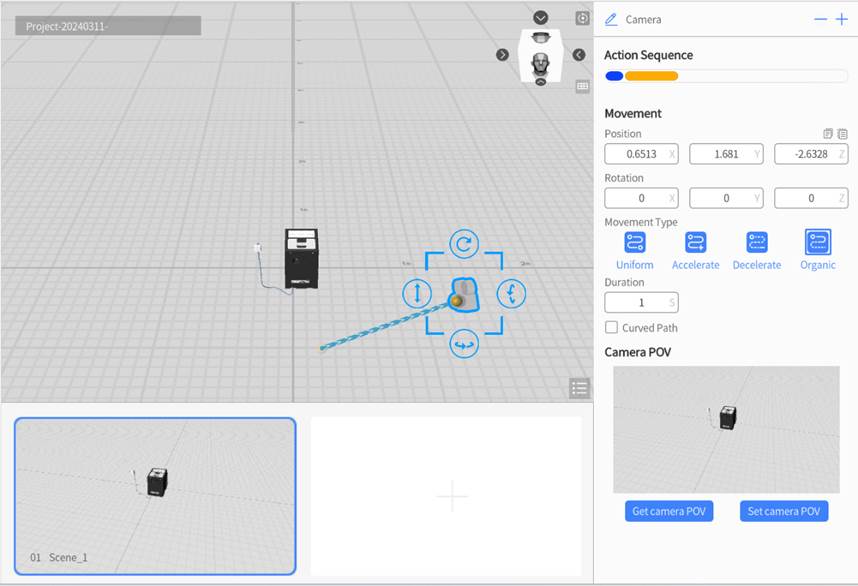Select Decelerate movement type
Viewport: 858px width, 586px height.
(x=757, y=242)
